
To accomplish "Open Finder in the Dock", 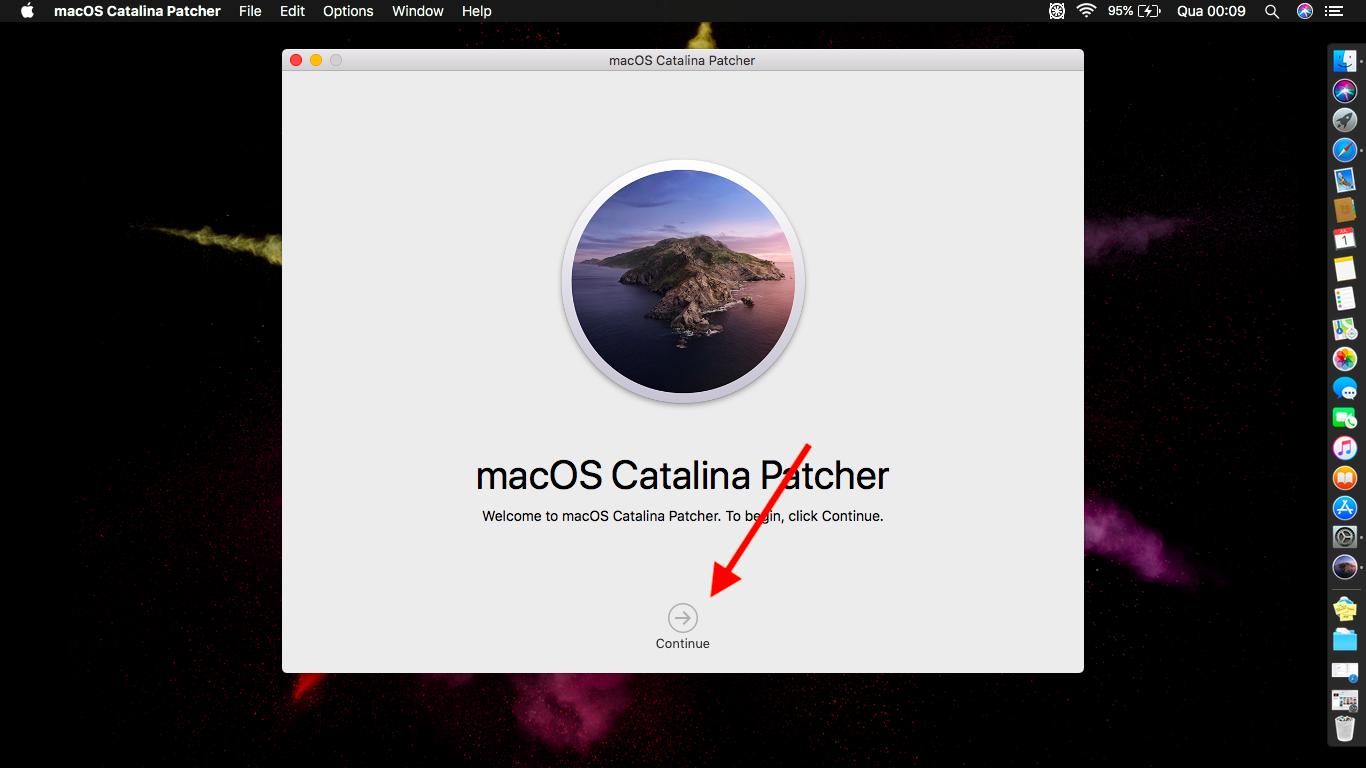I will click(1345, 61).
